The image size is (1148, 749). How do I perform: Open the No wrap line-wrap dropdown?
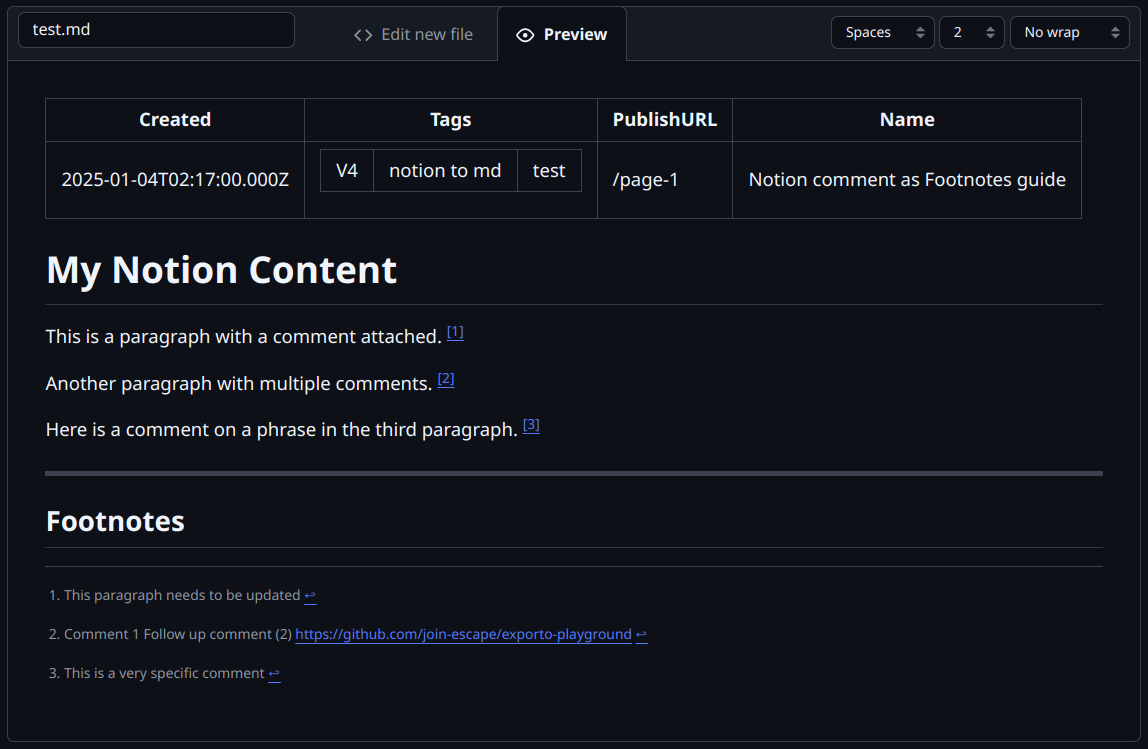[x=1060, y=32]
